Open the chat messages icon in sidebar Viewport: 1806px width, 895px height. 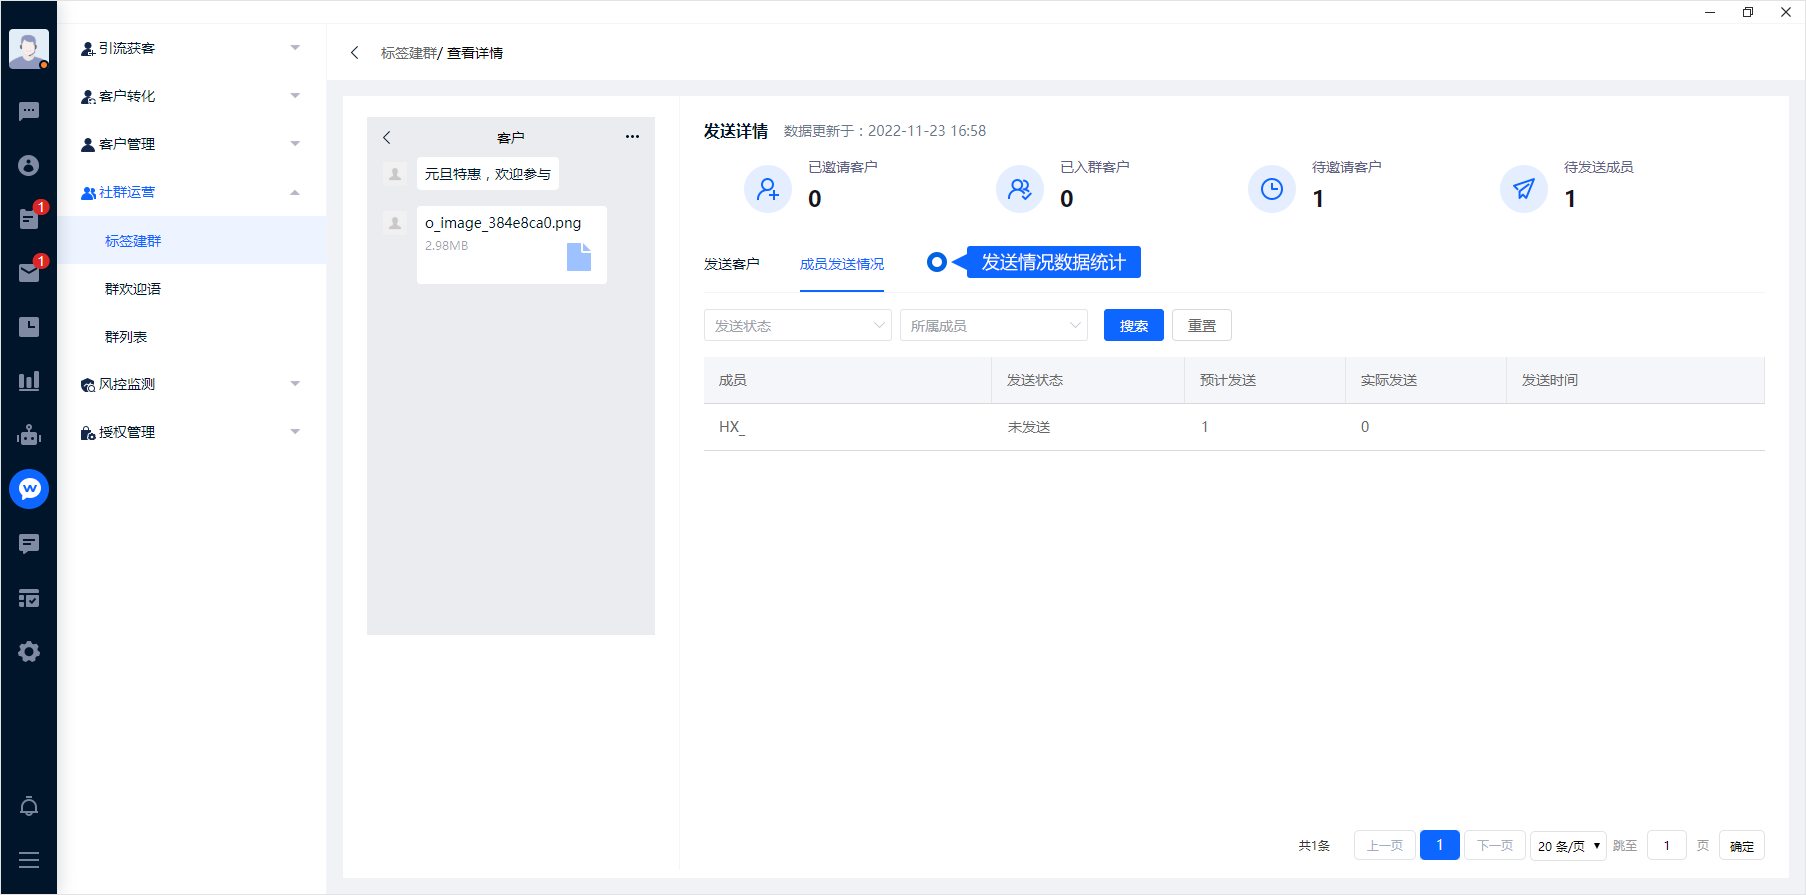29,111
